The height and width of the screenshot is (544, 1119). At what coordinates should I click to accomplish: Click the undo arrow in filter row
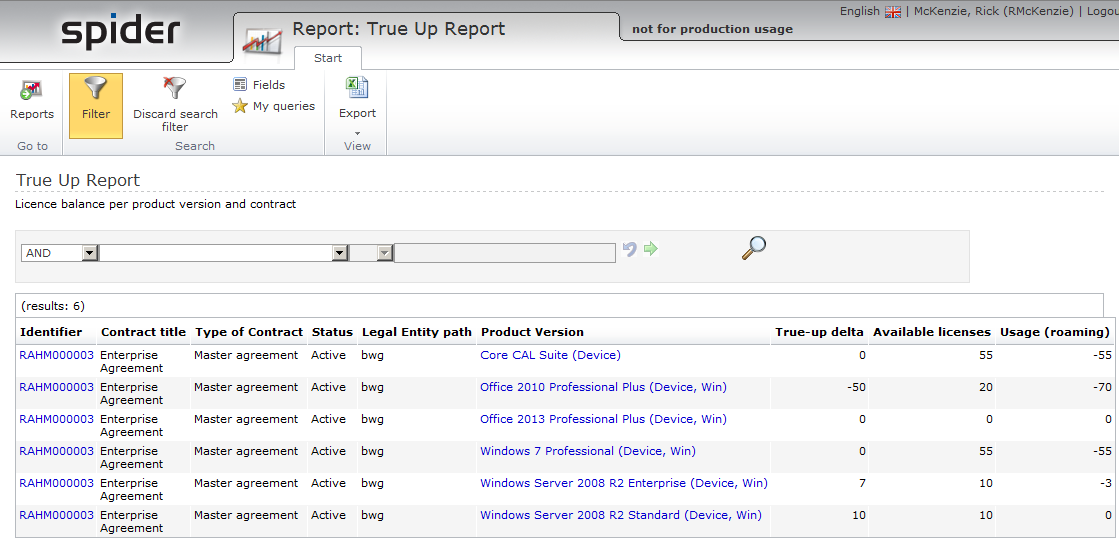(629, 249)
